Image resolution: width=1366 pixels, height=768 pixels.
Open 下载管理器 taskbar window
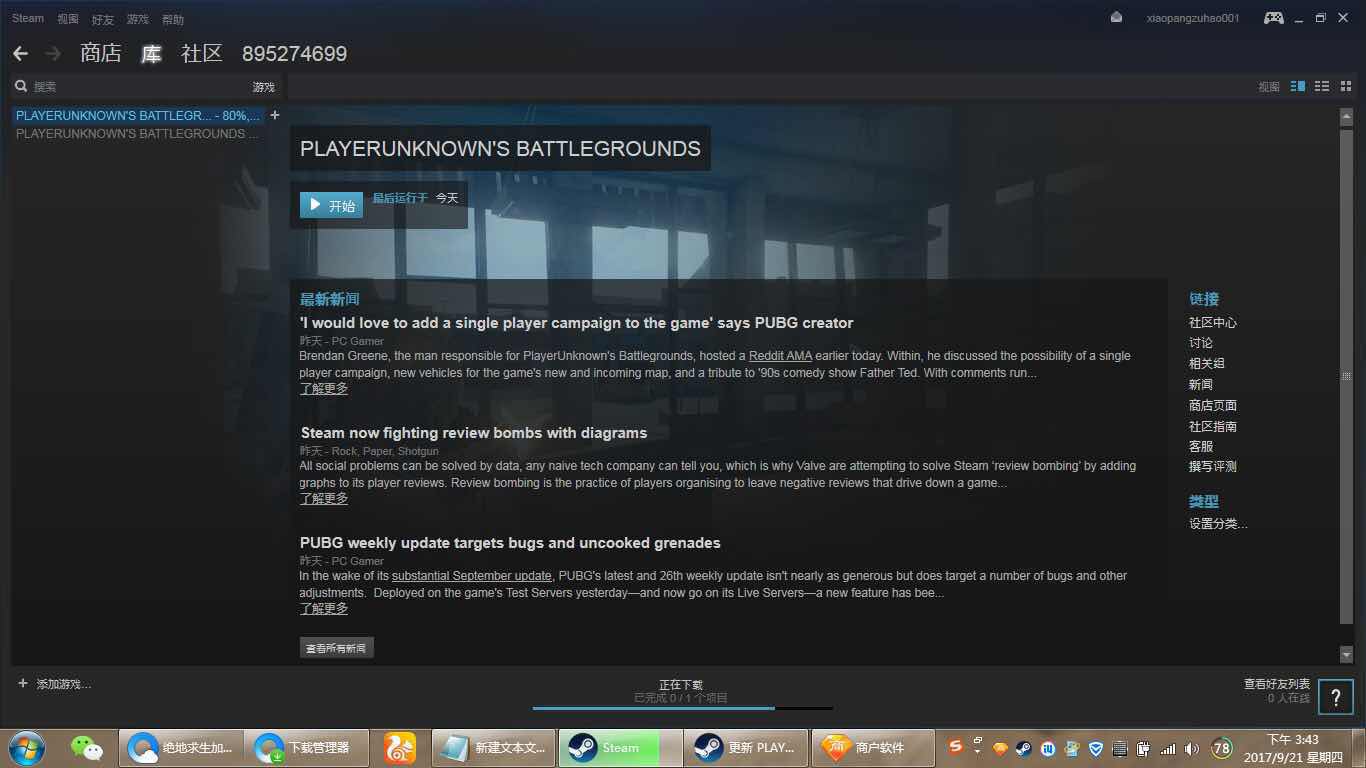pyautogui.click(x=307, y=747)
